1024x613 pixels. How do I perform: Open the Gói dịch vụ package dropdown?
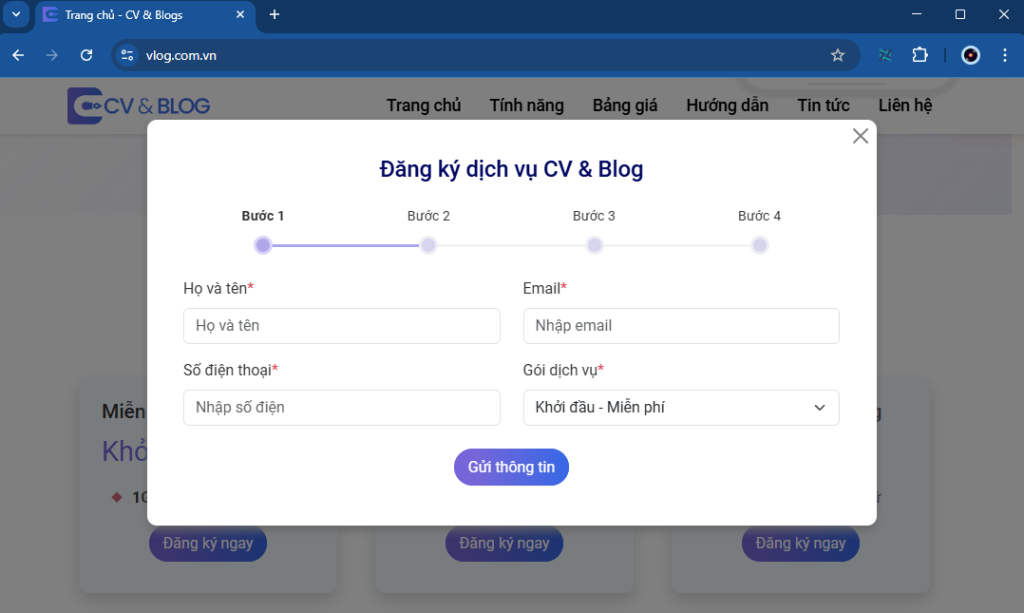681,407
